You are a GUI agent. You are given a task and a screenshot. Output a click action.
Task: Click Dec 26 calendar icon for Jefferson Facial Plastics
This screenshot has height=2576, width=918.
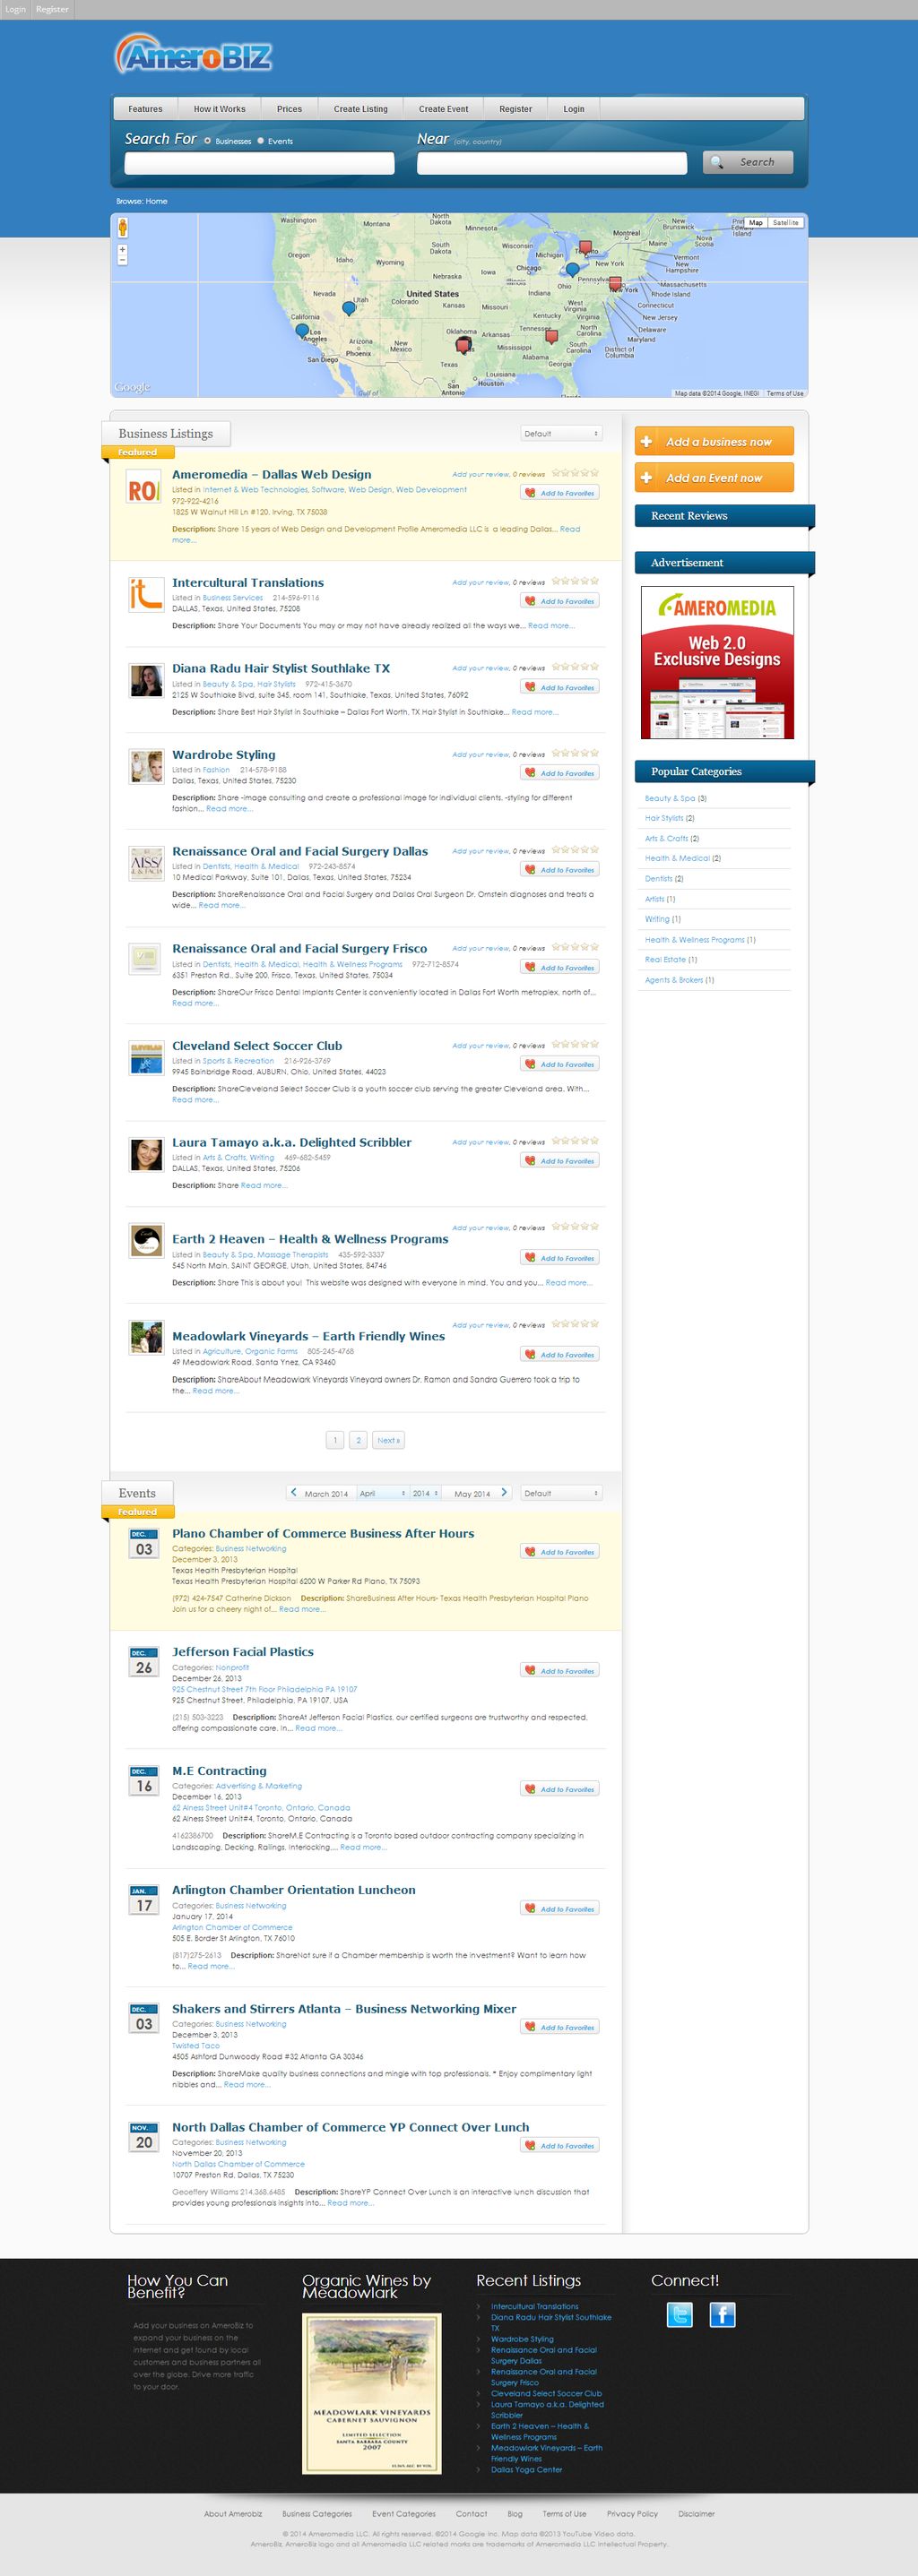144,1663
